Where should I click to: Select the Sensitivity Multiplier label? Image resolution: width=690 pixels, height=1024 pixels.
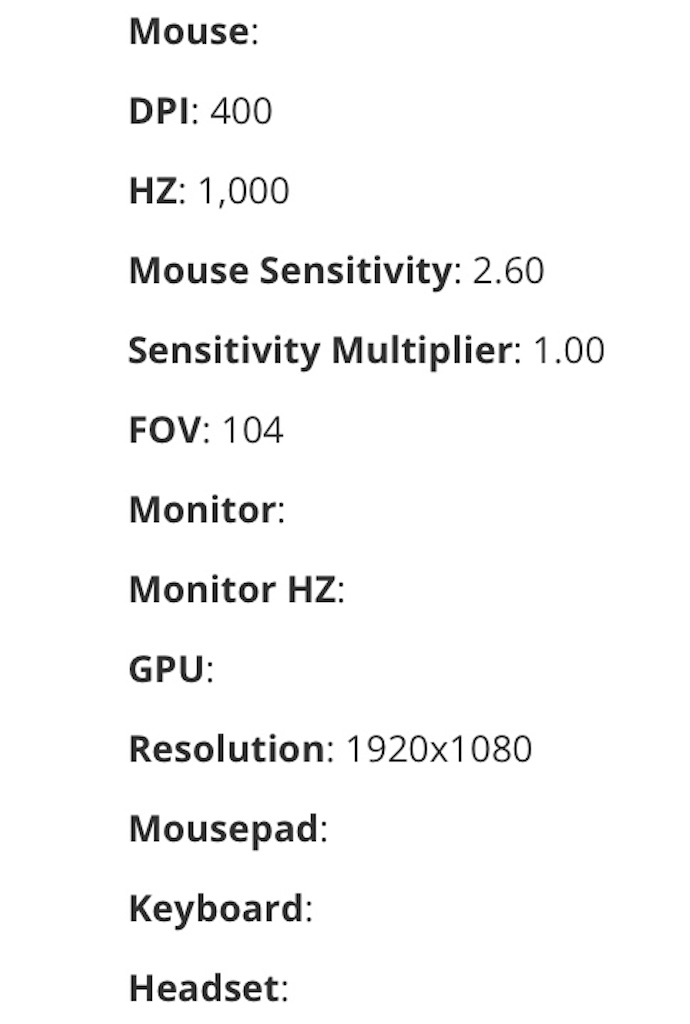[321, 351]
